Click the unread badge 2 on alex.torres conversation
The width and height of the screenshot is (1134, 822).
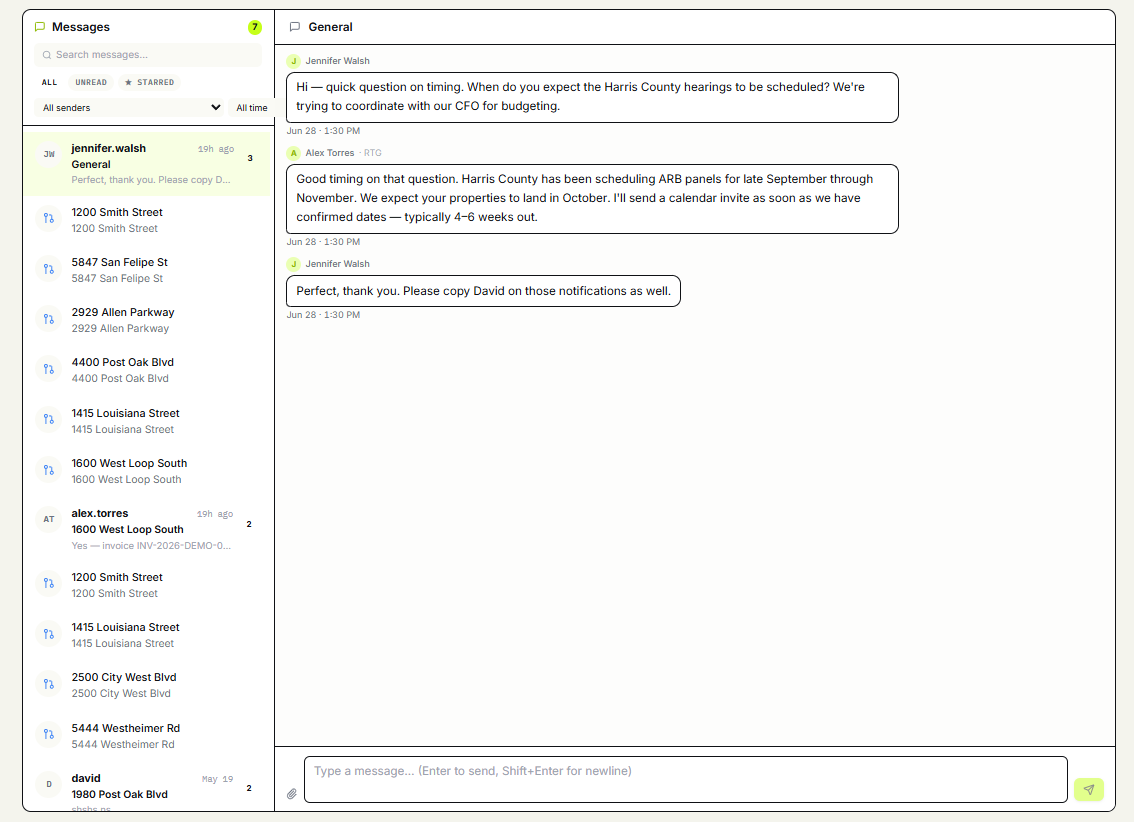click(x=249, y=524)
